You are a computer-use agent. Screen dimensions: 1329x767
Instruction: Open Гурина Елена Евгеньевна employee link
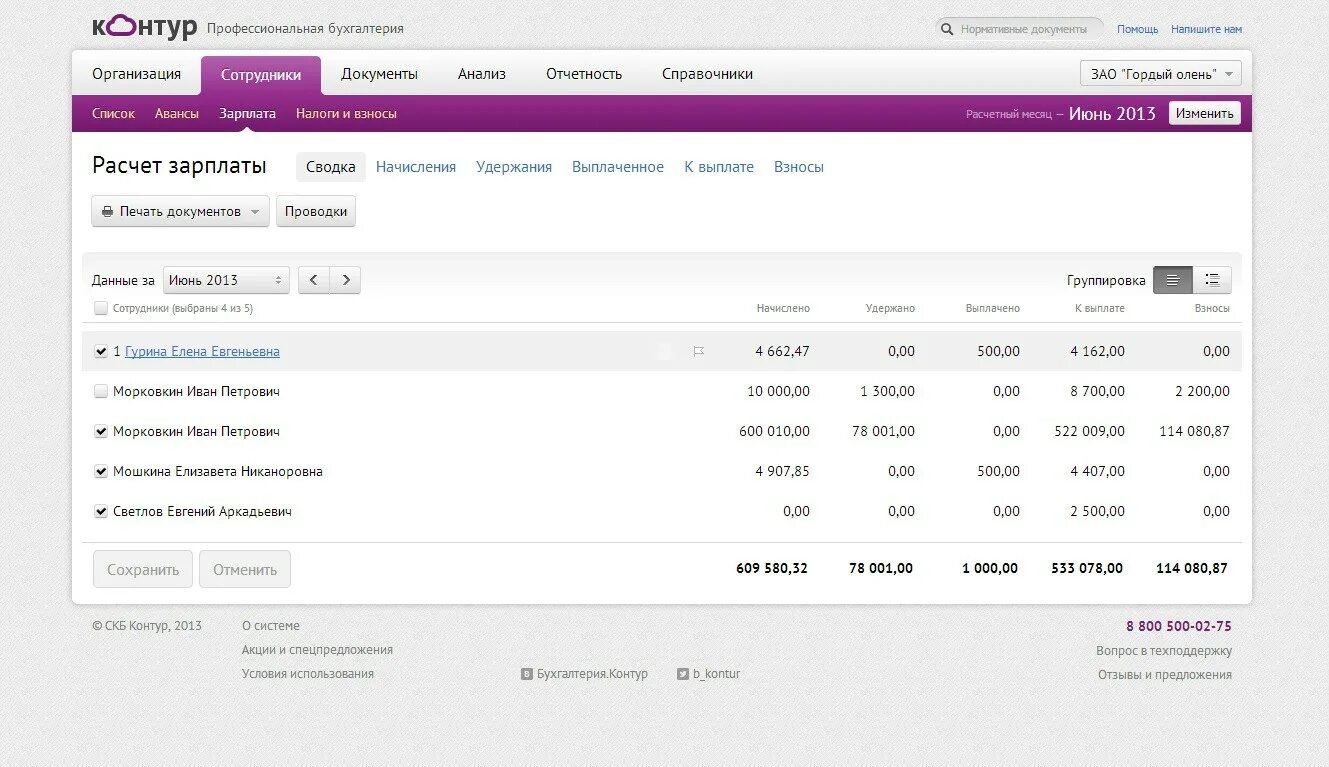(202, 352)
